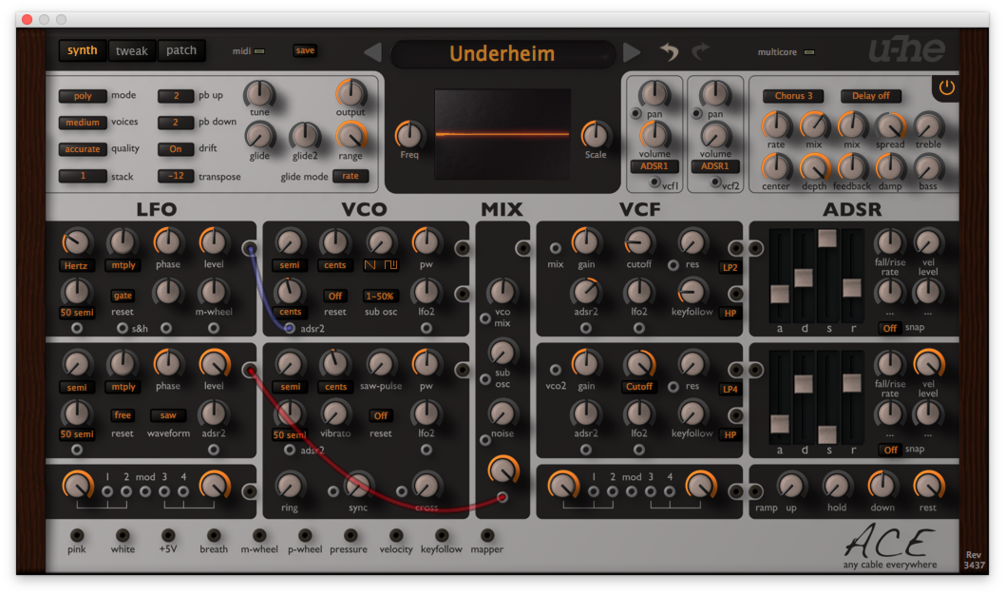Click ADSR1 attack slider

pos(780,294)
